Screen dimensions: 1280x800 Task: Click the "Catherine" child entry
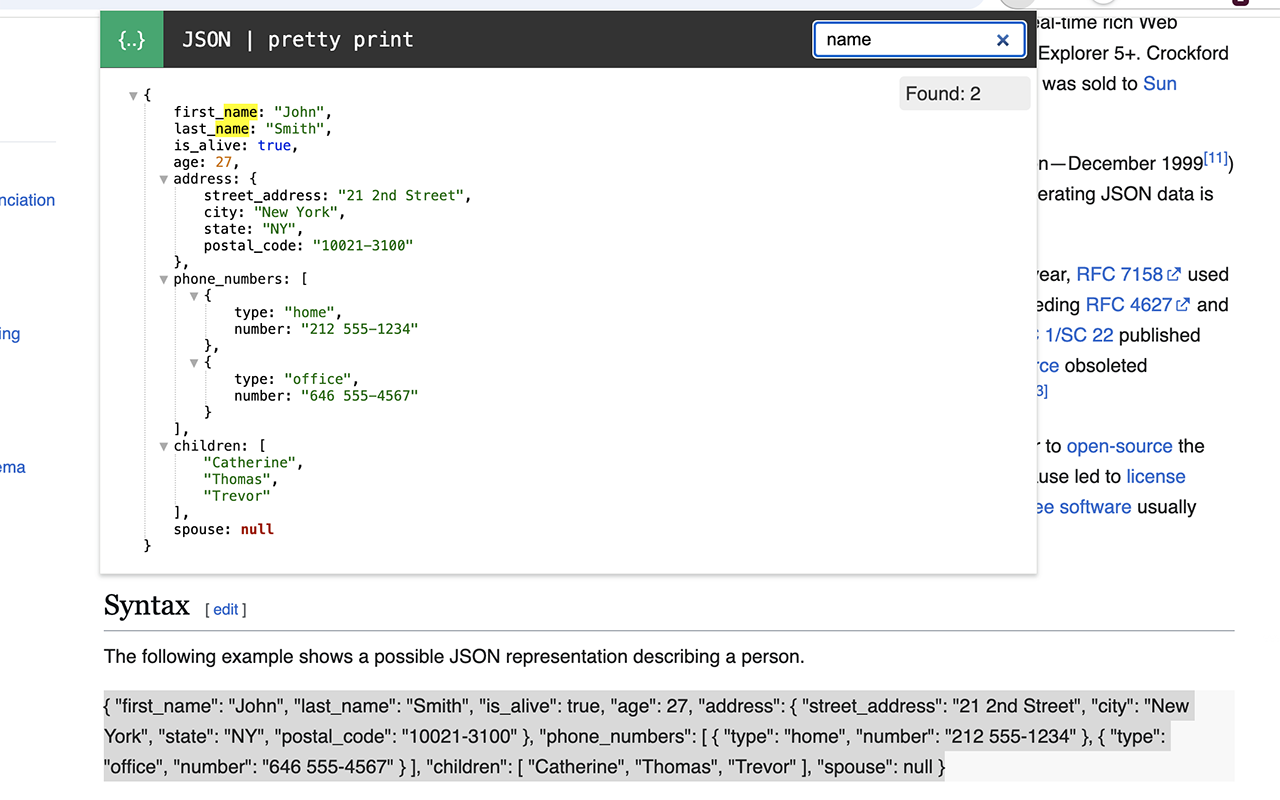coord(249,463)
